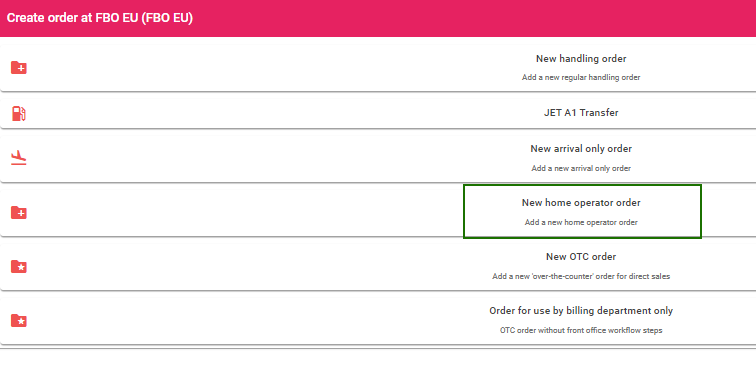Screen dimensions: 756x368
Task: Click 'OTC order without front office workflow steps' text
Action: 581,330
